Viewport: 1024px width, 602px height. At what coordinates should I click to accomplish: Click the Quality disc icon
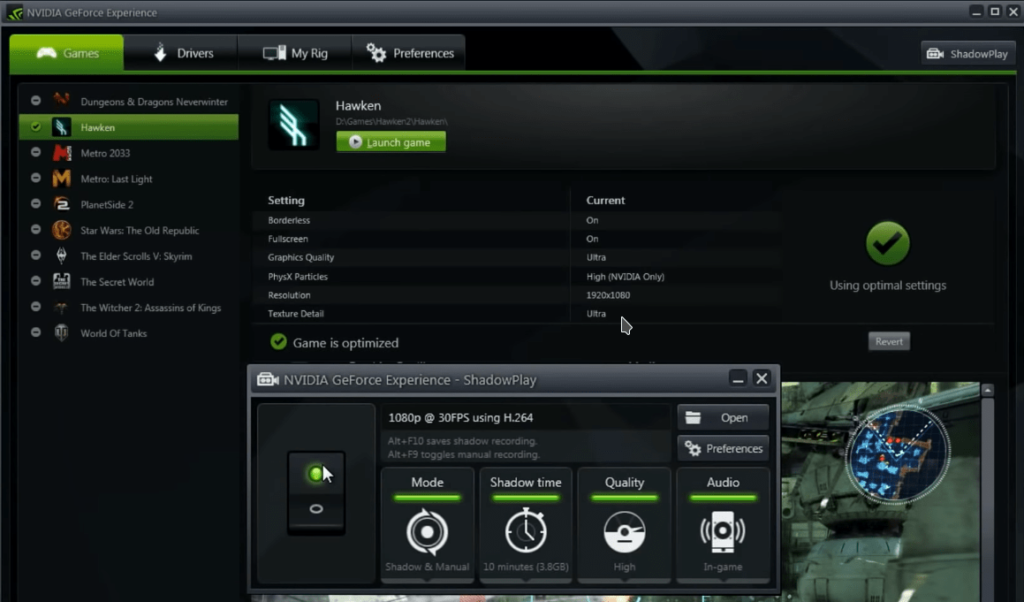[624, 531]
